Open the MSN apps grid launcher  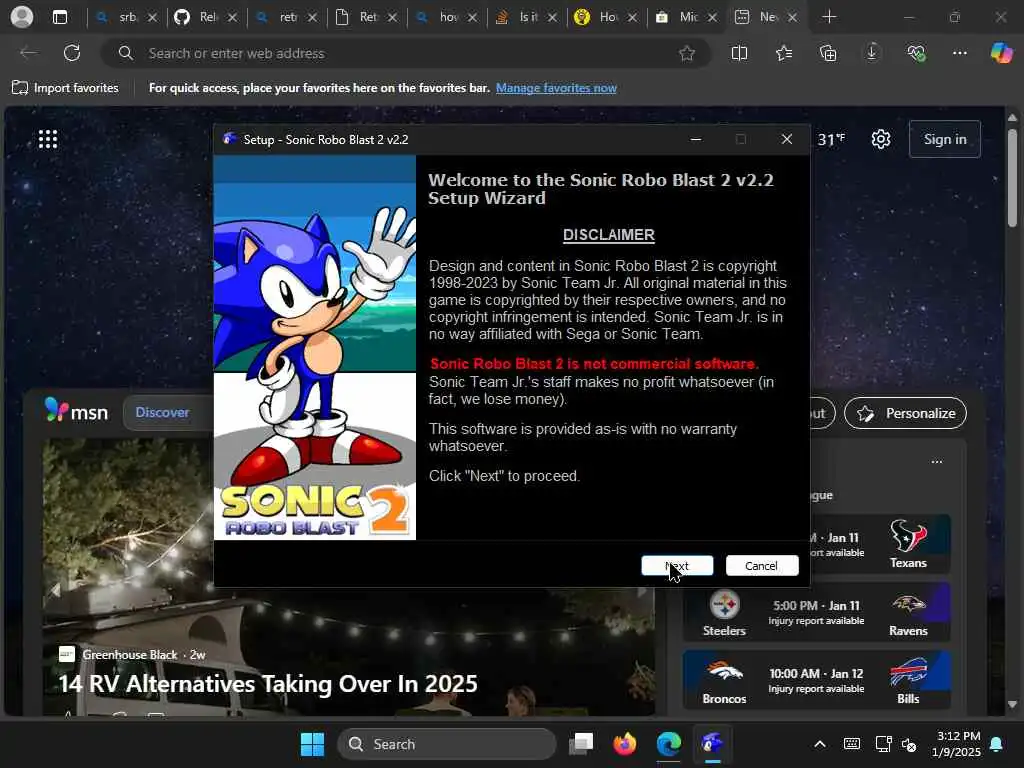point(48,138)
